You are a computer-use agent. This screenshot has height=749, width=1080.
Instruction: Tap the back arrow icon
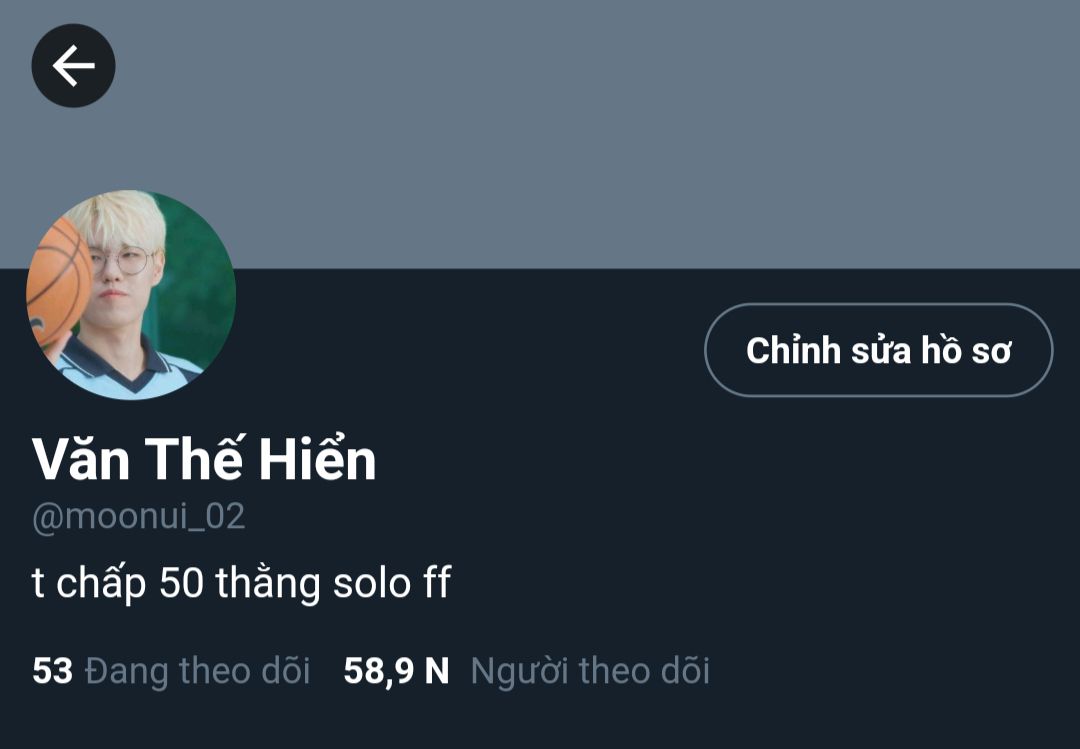pyautogui.click(x=73, y=65)
